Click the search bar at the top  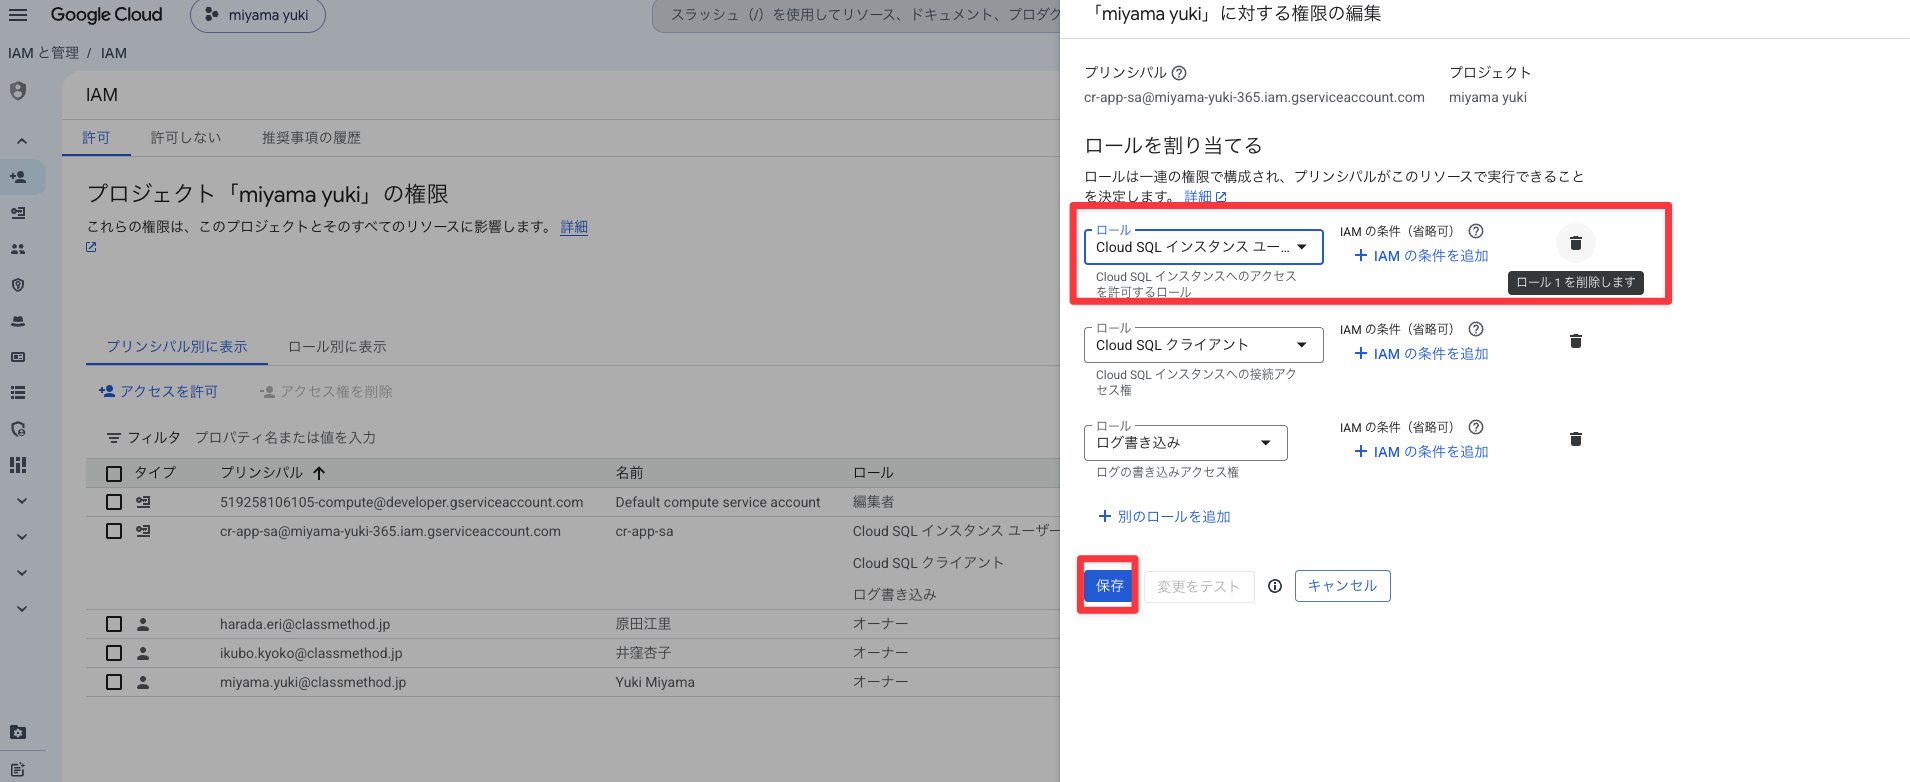point(856,15)
